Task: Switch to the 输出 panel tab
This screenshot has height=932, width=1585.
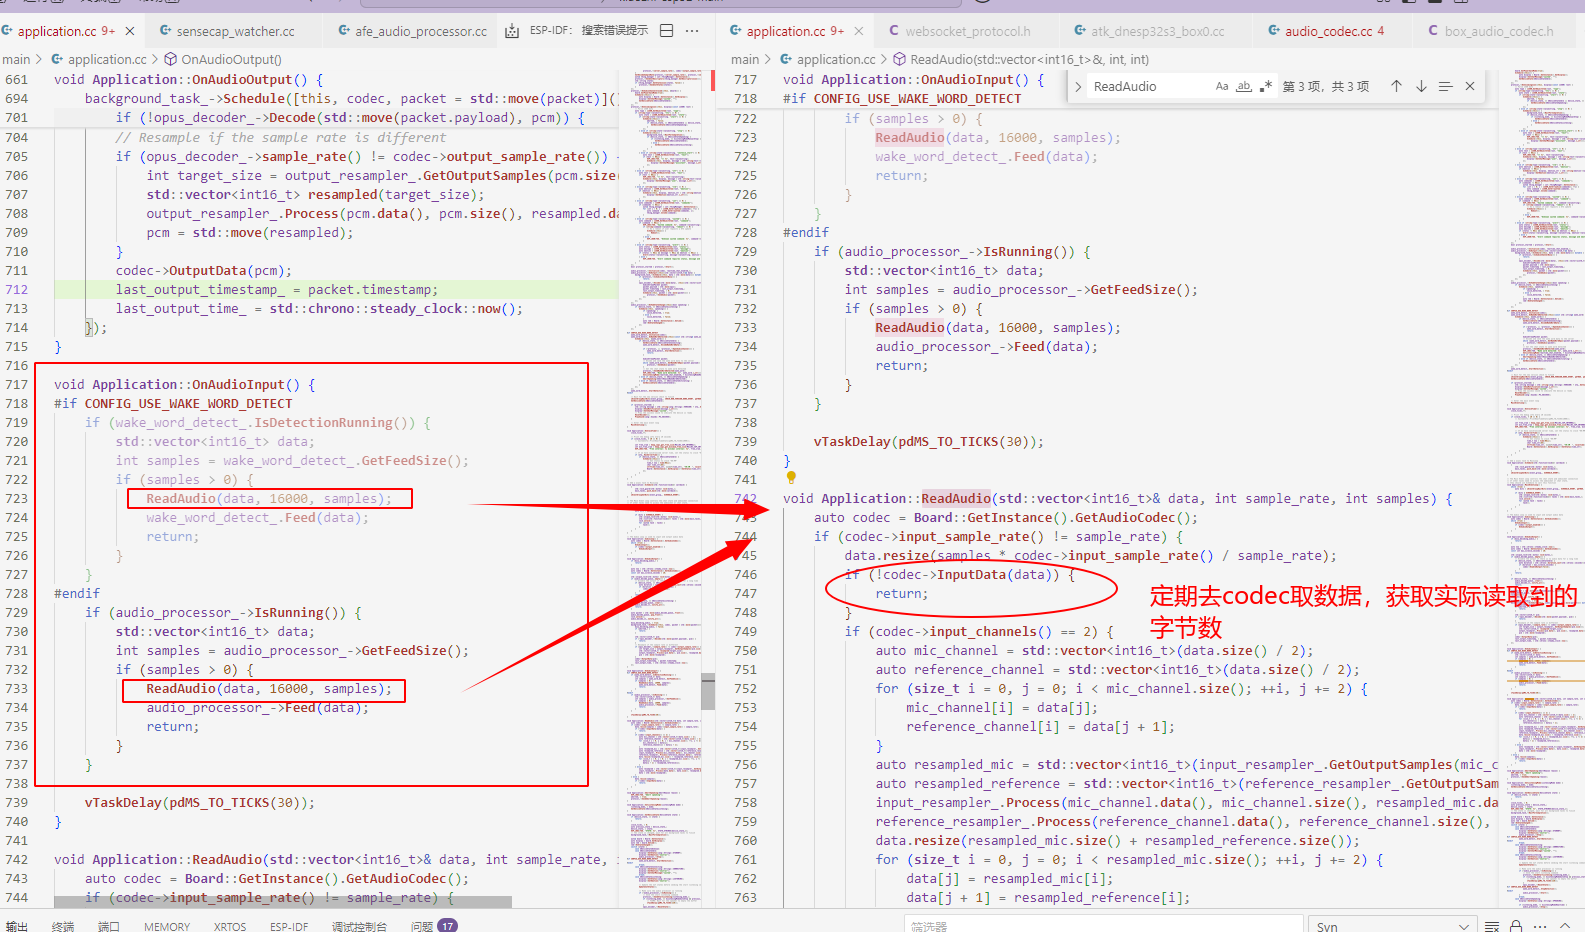Action: [17, 926]
